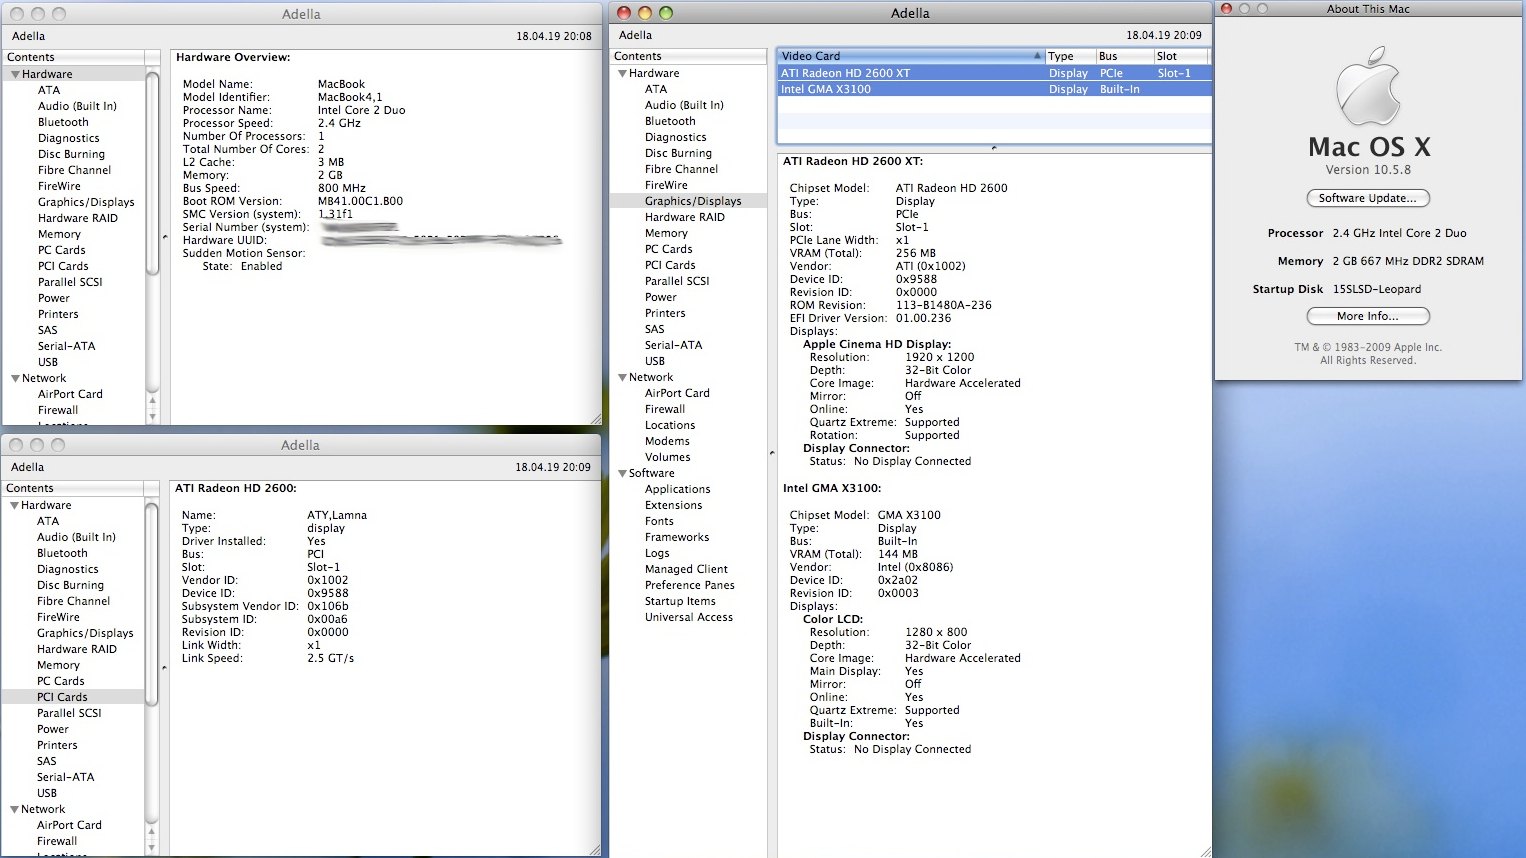Select Diagnostics in top-left Adella window
The image size is (1526, 858).
point(69,138)
